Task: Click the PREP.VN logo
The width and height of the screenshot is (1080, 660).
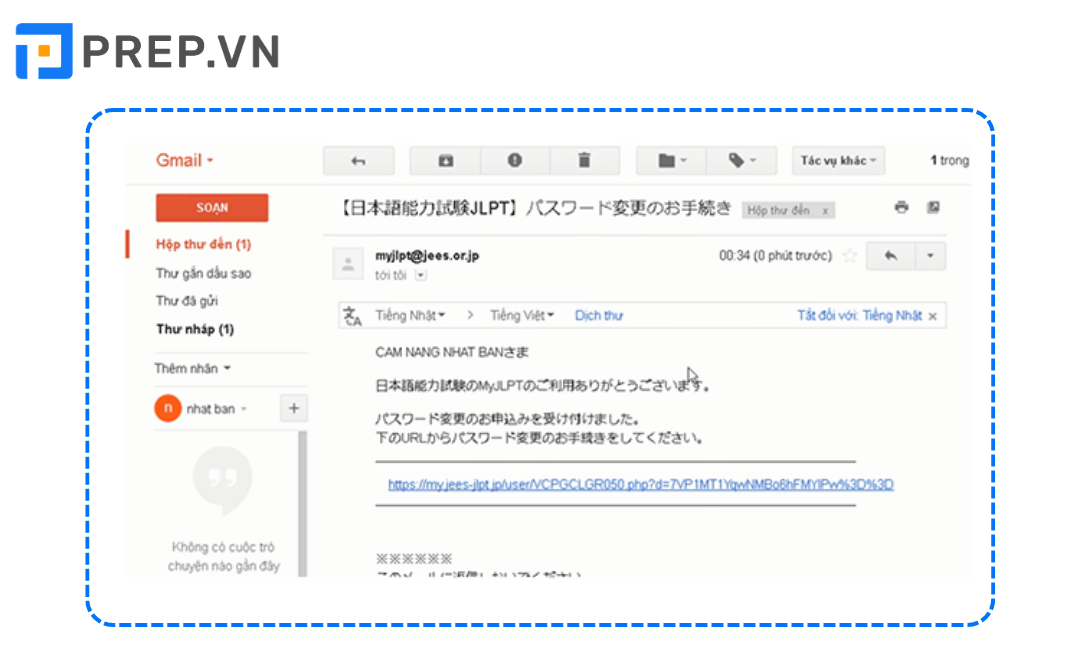Action: coord(147,51)
